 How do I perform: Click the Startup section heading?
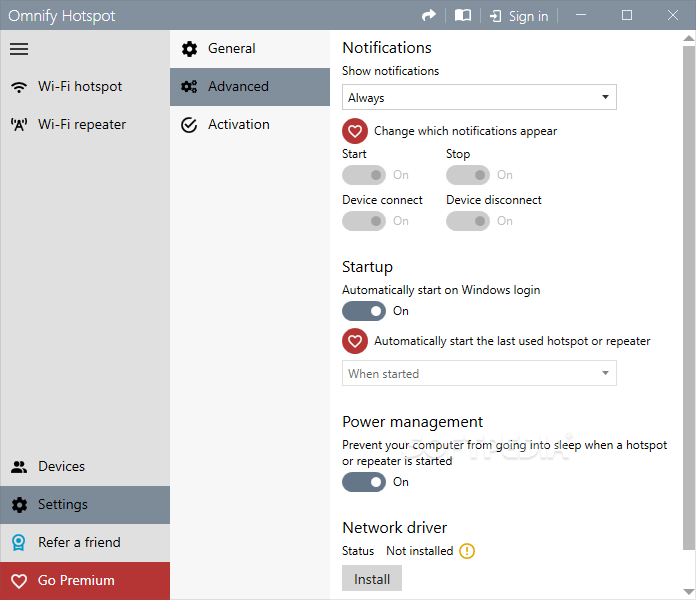click(367, 267)
